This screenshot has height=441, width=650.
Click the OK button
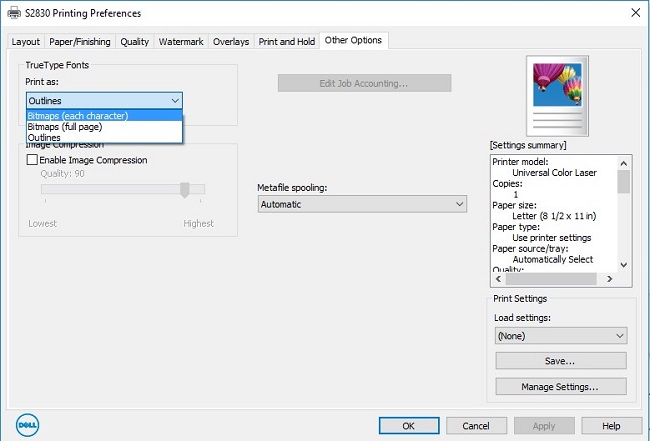click(x=409, y=426)
